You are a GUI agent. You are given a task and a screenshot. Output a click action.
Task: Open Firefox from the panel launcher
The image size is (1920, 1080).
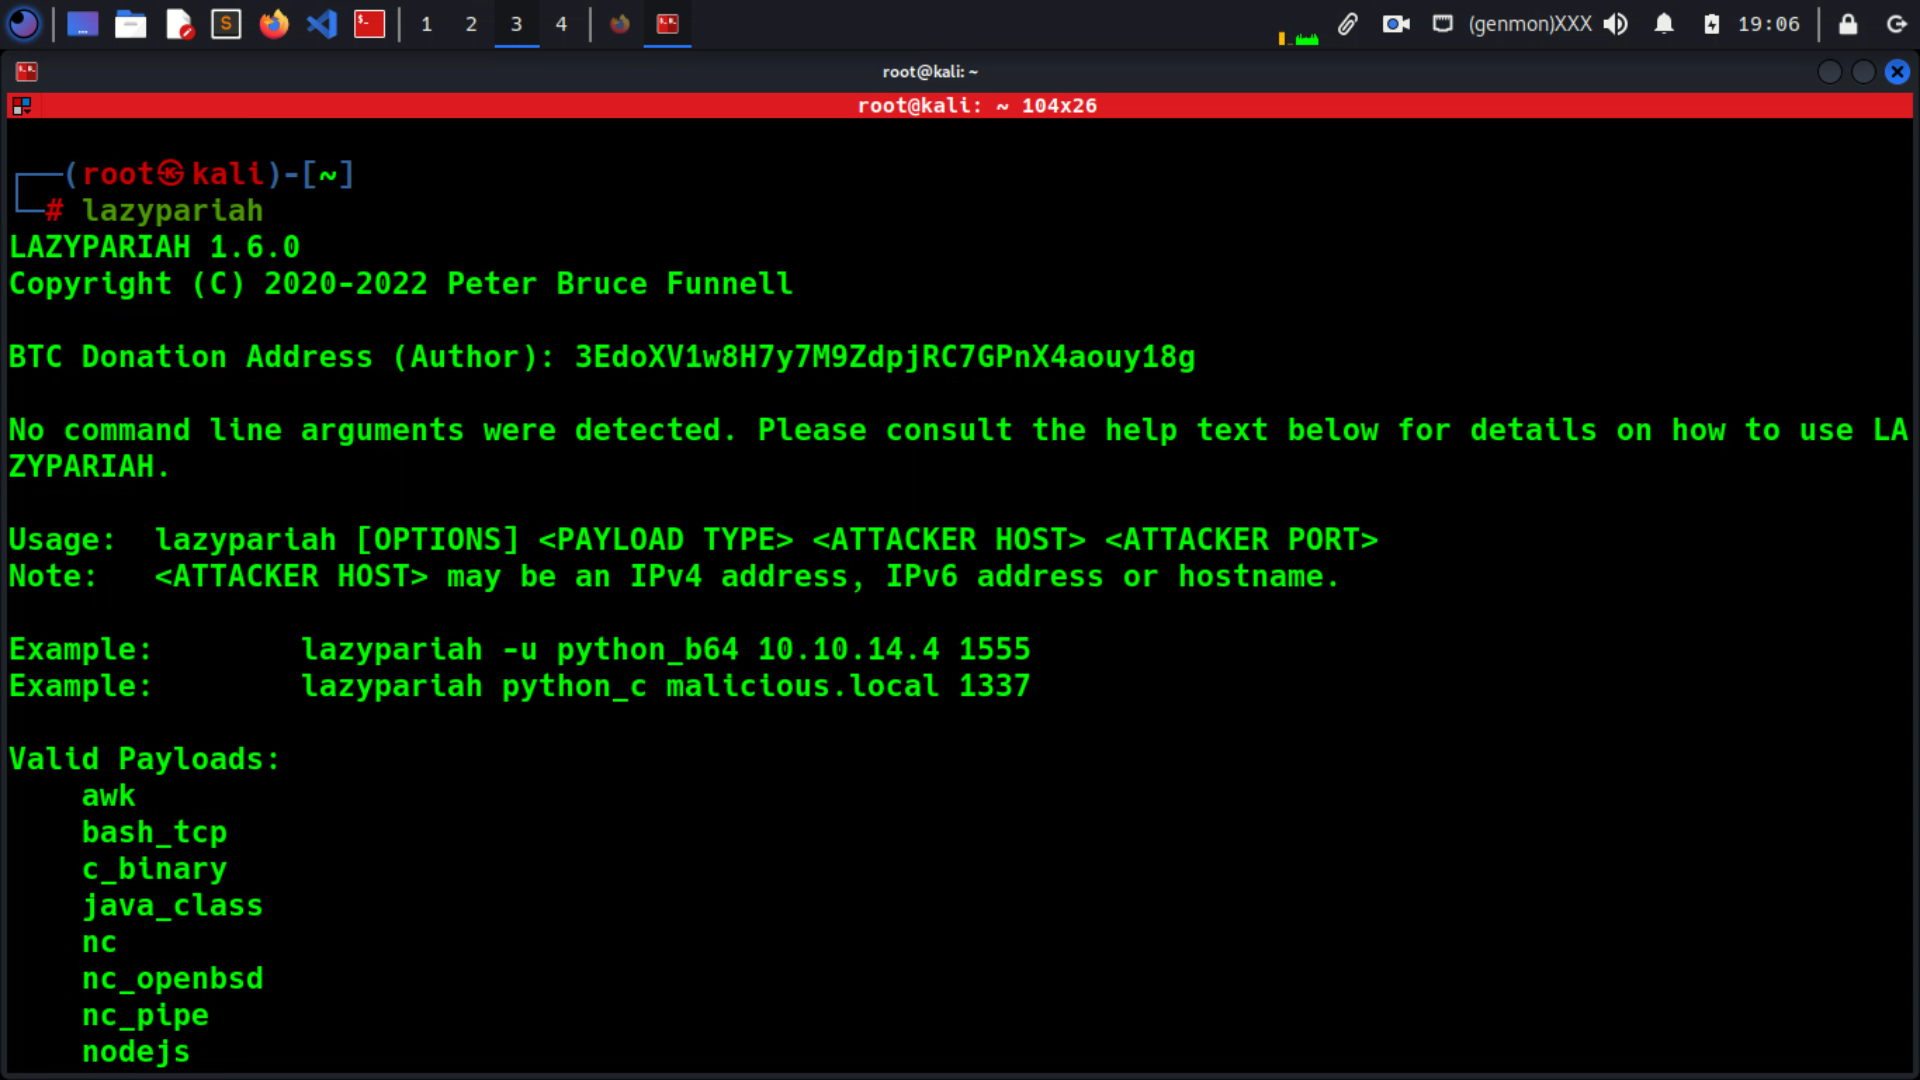click(x=273, y=23)
